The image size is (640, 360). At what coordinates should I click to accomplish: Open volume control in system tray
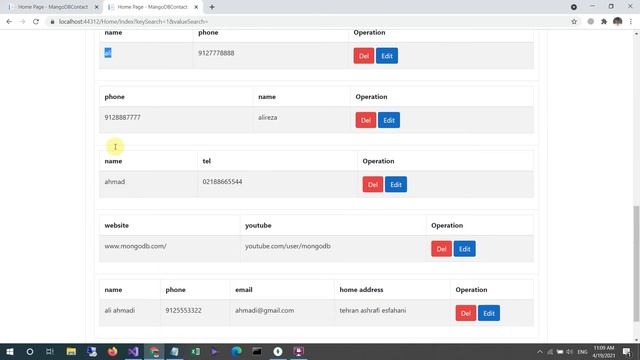click(570, 352)
